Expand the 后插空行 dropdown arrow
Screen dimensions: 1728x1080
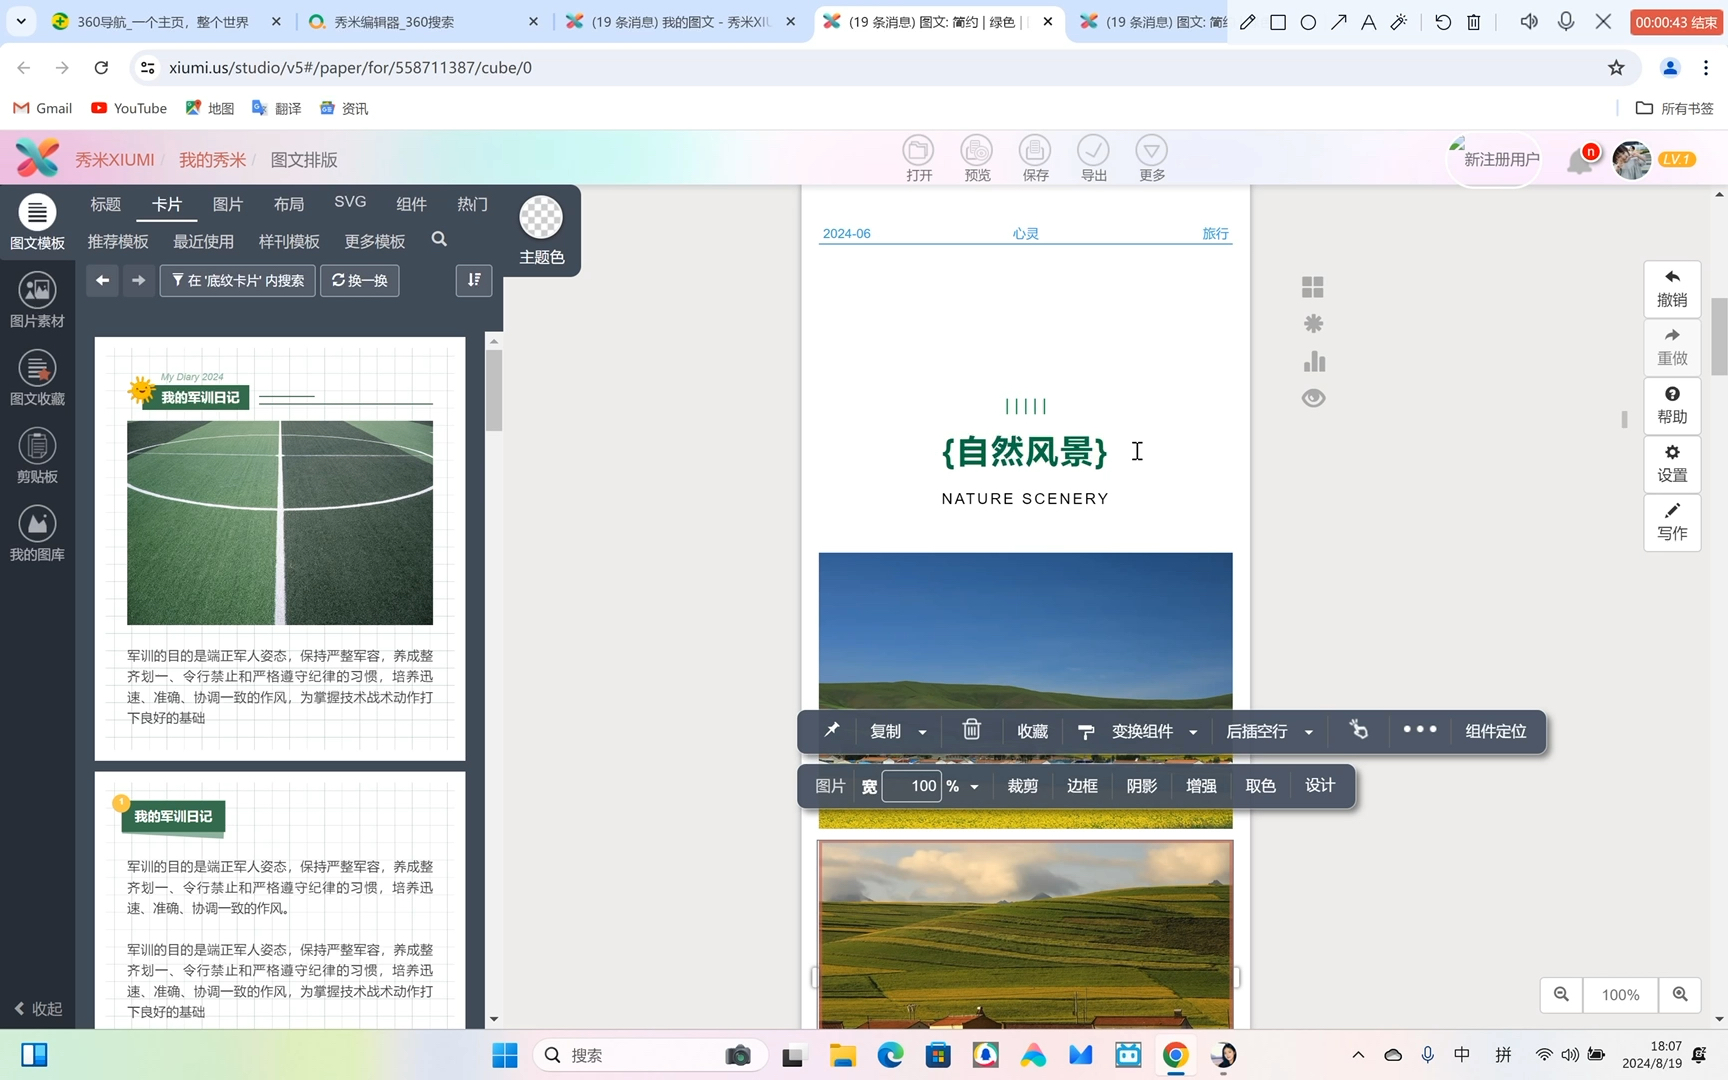1308,732
